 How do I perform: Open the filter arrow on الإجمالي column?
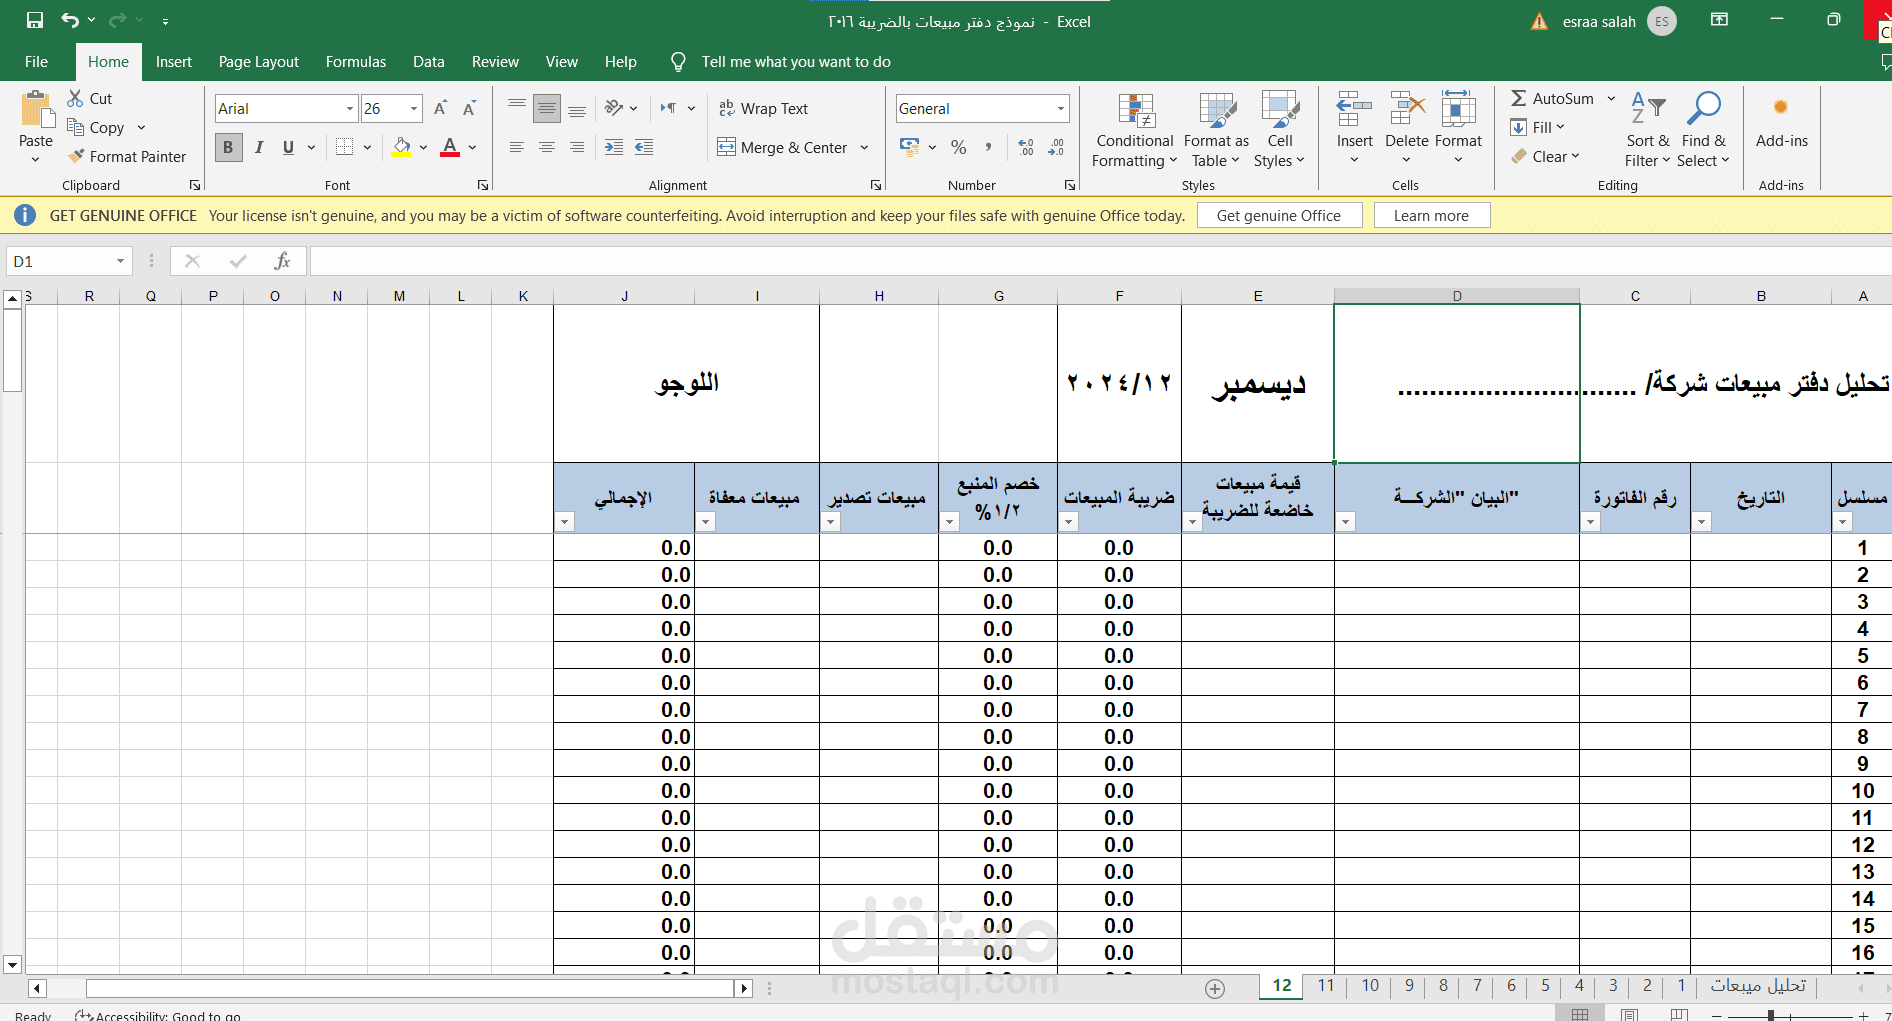[564, 521]
